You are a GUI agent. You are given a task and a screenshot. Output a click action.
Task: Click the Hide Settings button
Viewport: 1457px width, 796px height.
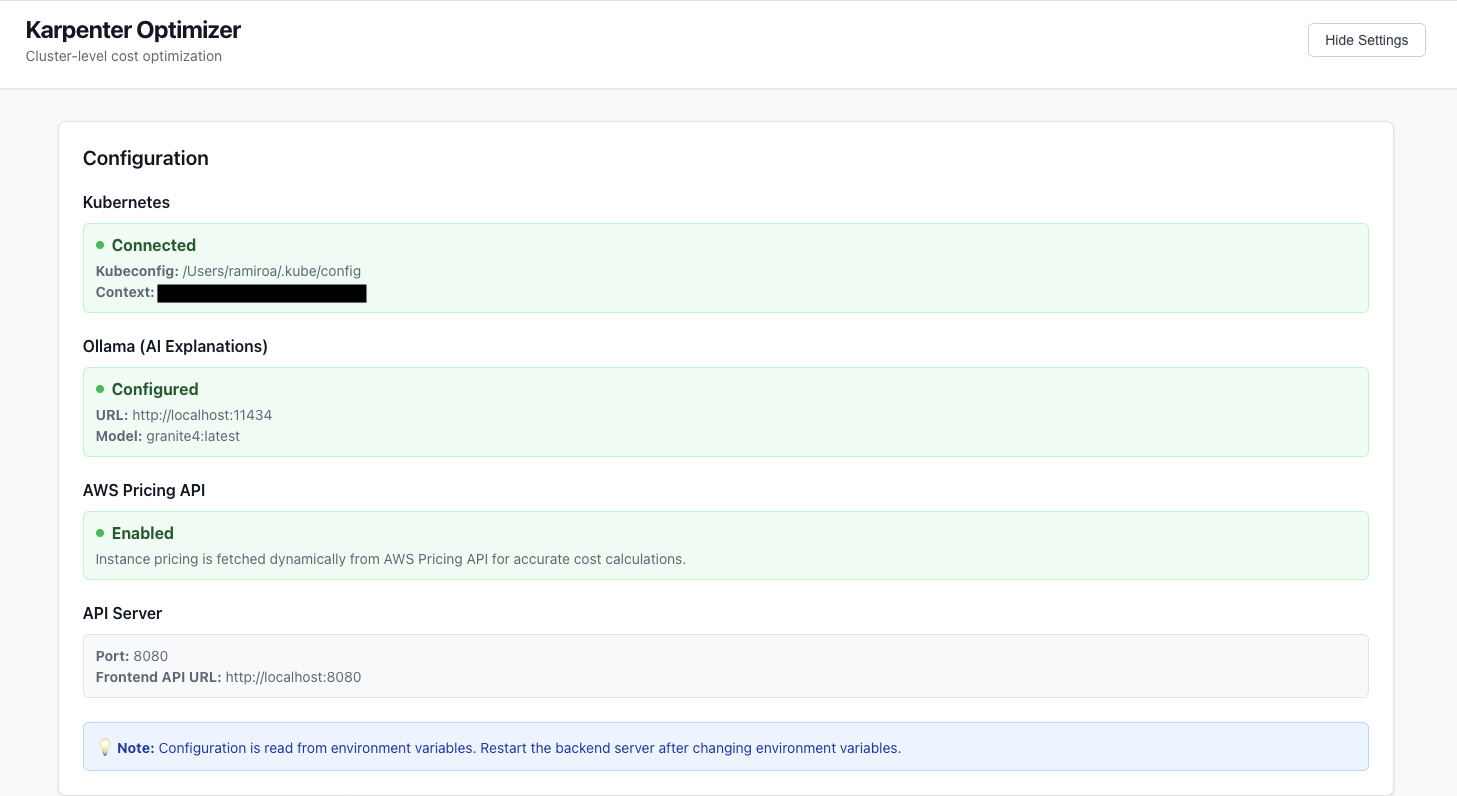coord(1366,40)
